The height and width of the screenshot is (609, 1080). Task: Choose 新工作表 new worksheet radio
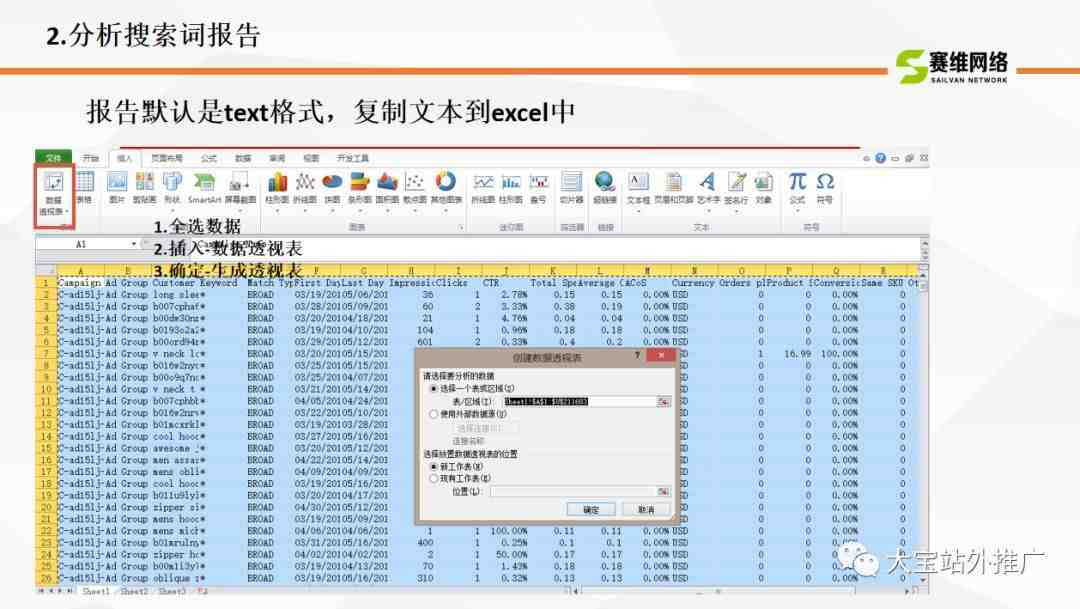[x=434, y=466]
